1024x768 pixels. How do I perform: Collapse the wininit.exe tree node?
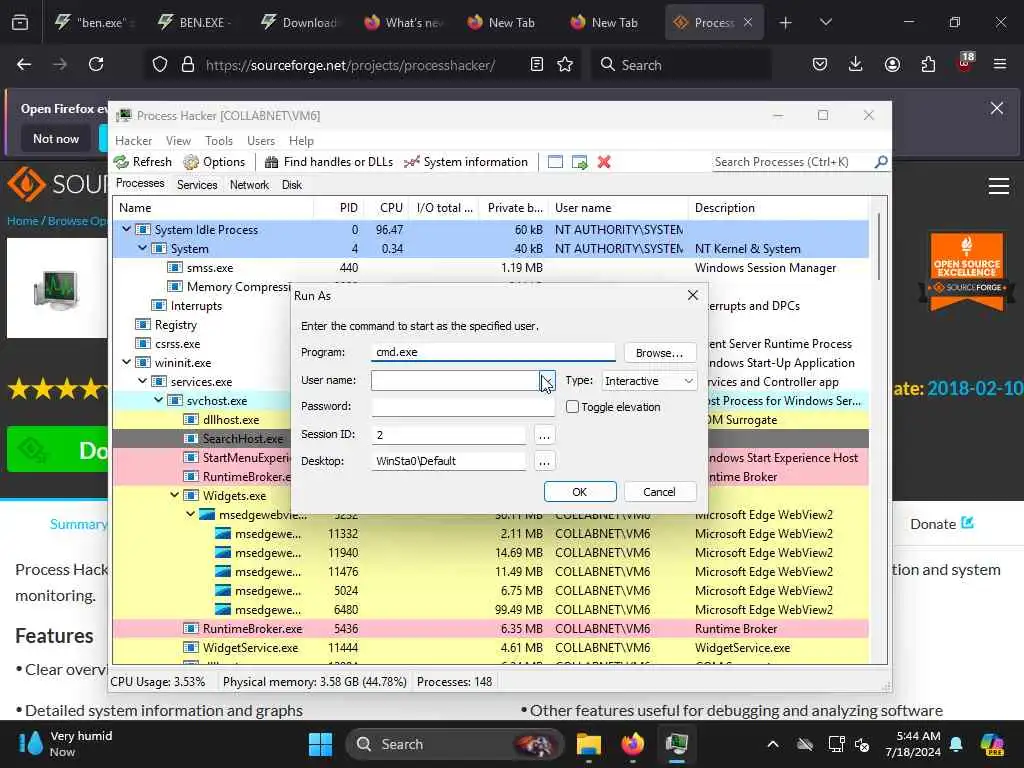(x=127, y=362)
